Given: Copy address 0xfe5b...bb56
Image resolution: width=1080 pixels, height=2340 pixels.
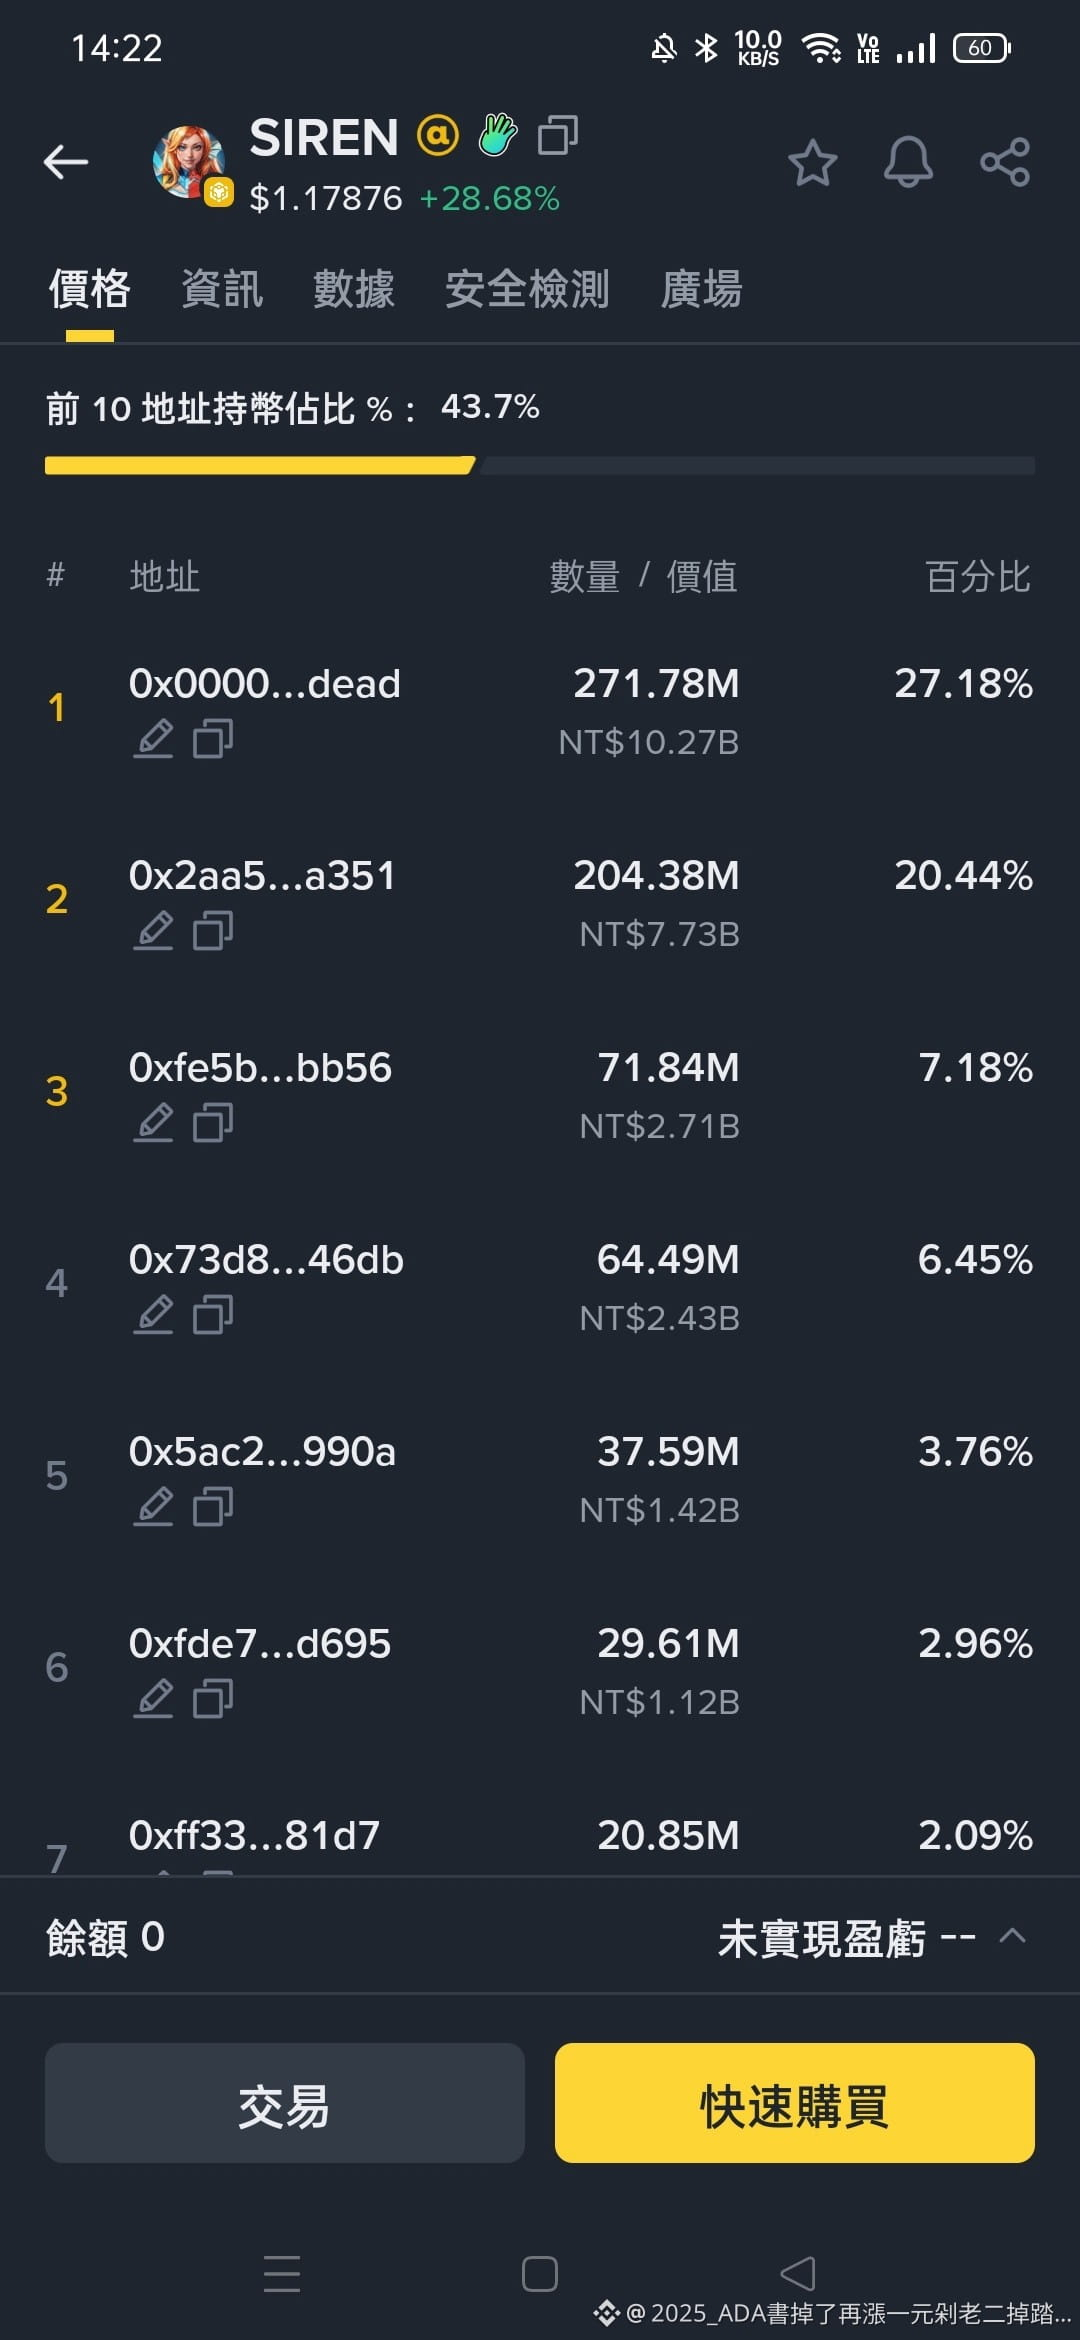Looking at the screenshot, I should tap(213, 1123).
